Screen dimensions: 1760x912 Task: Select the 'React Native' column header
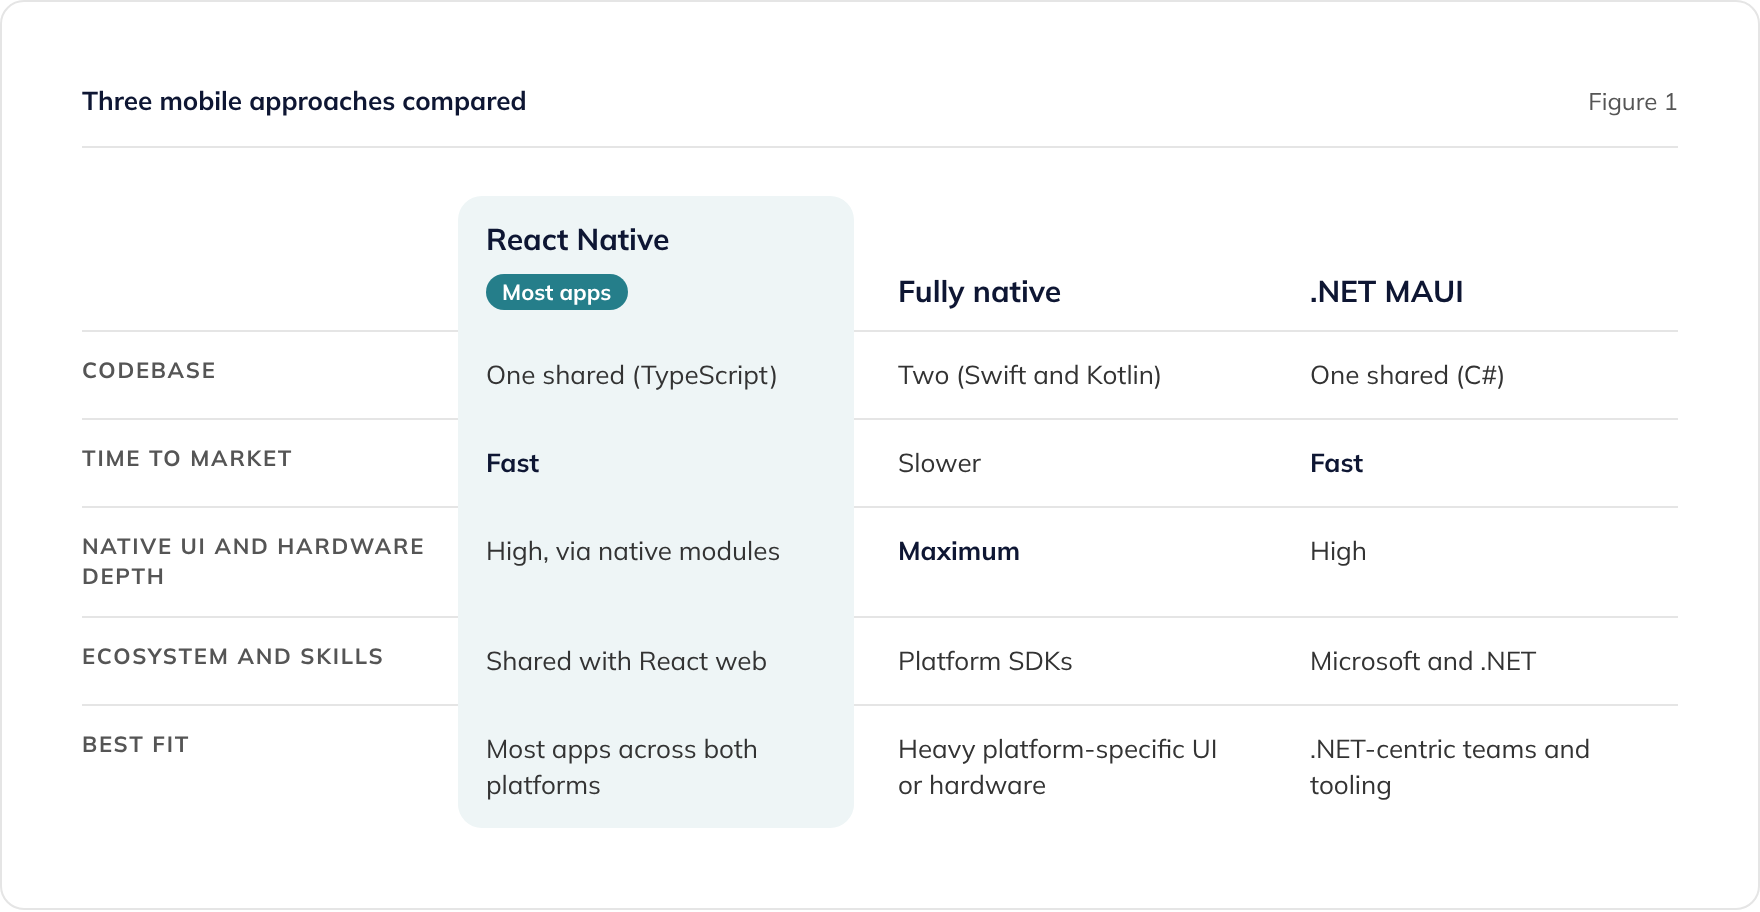578,240
